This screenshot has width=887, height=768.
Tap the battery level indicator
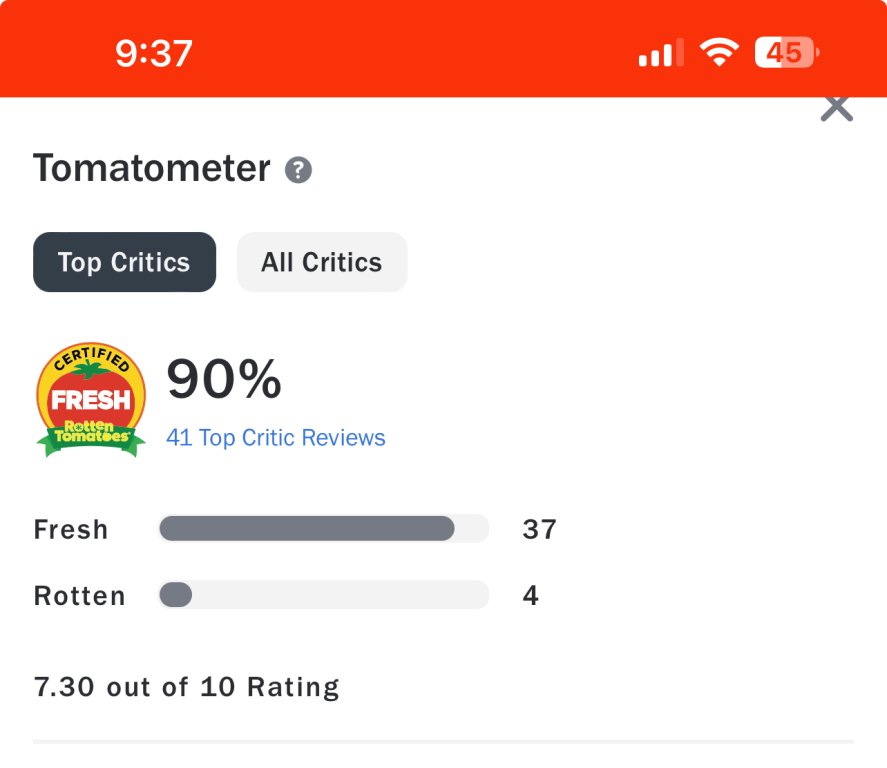[x=786, y=52]
